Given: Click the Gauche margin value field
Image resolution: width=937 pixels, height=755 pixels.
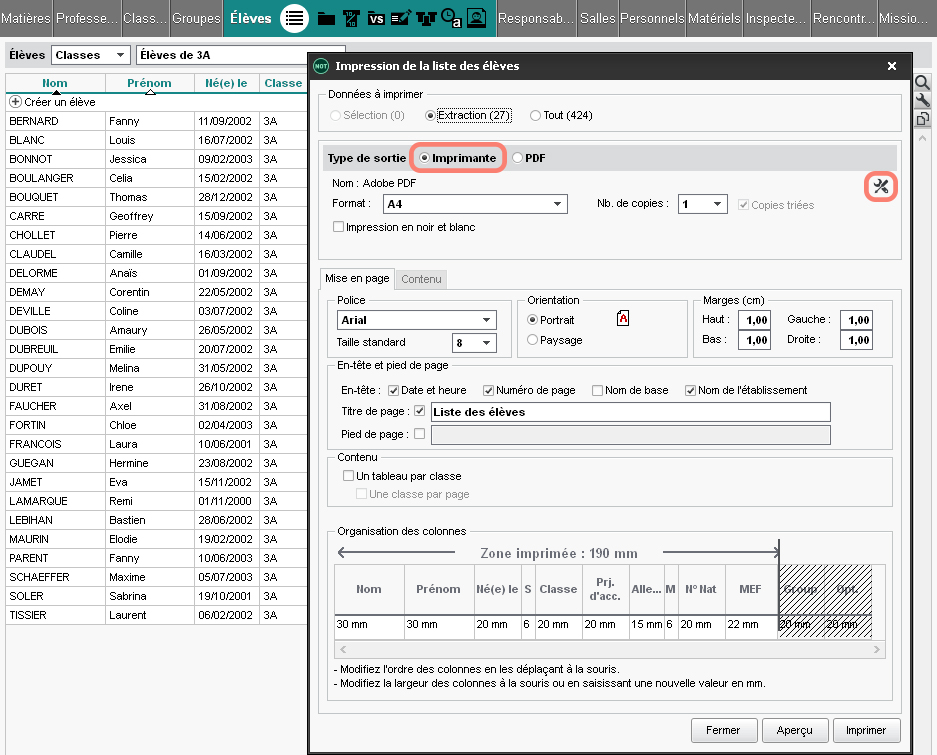Looking at the screenshot, I should tap(856, 320).
